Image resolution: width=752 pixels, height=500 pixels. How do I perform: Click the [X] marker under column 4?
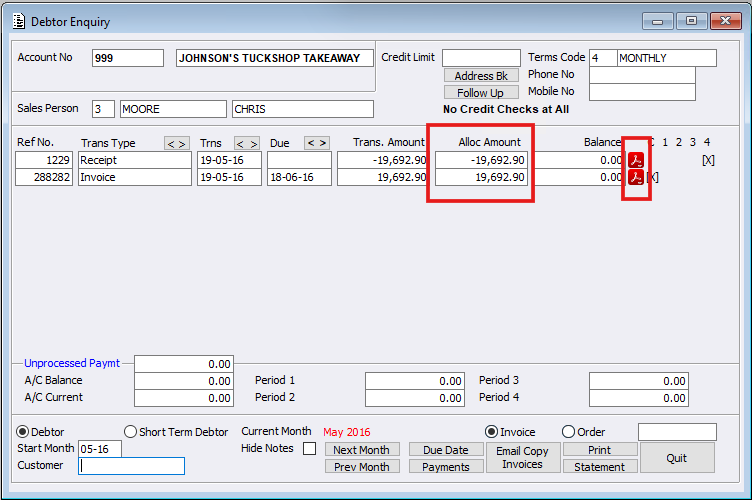pos(708,160)
